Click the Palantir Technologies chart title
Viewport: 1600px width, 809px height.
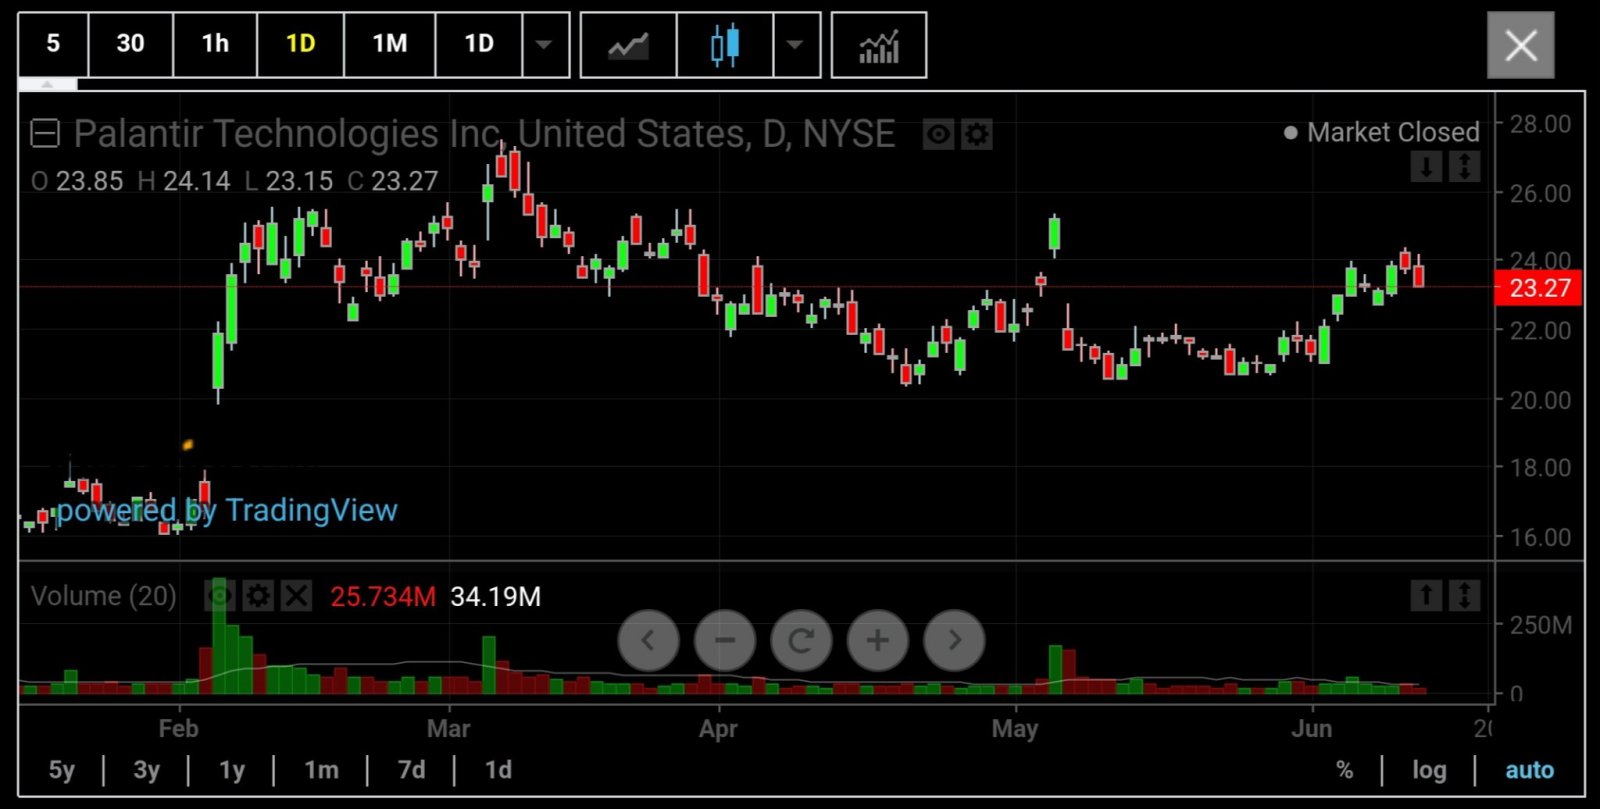(x=484, y=134)
